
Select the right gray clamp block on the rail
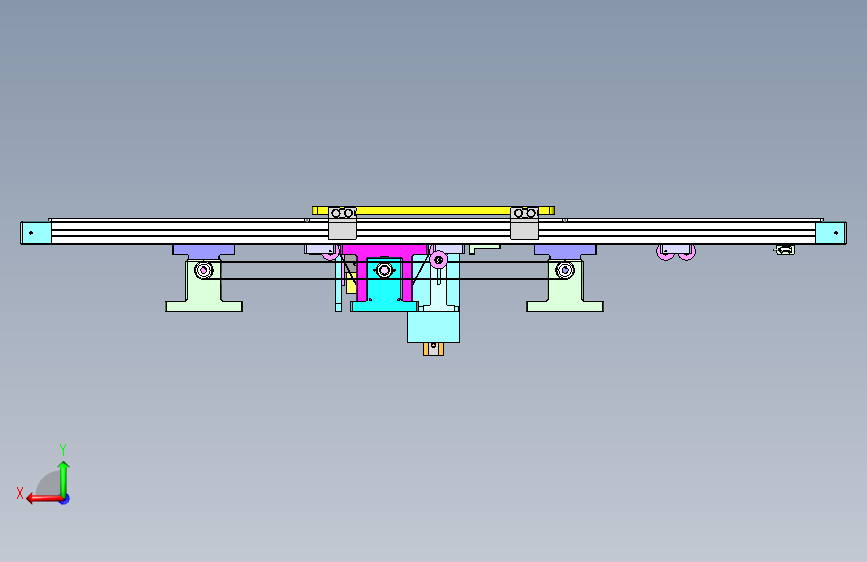(x=524, y=223)
